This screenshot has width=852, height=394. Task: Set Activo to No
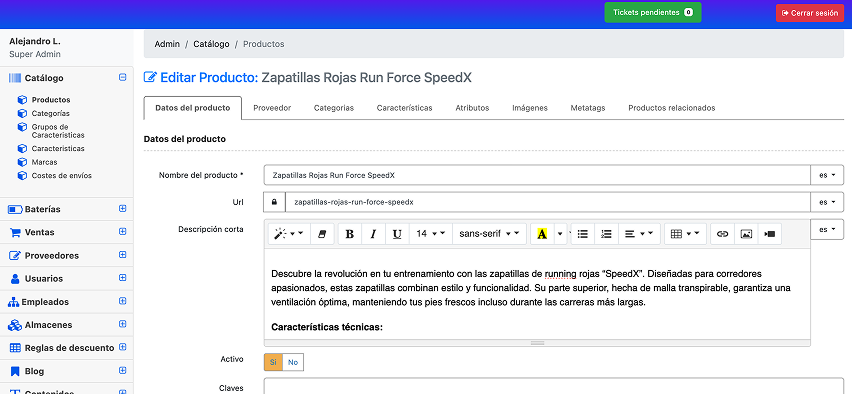click(x=293, y=362)
